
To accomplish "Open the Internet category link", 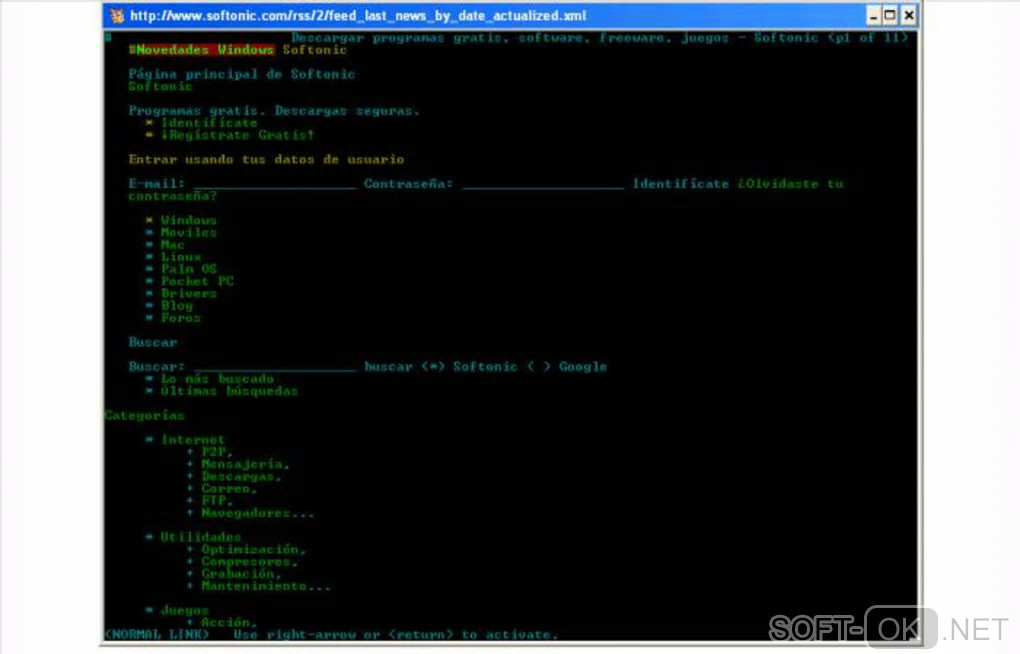I will 193,440.
